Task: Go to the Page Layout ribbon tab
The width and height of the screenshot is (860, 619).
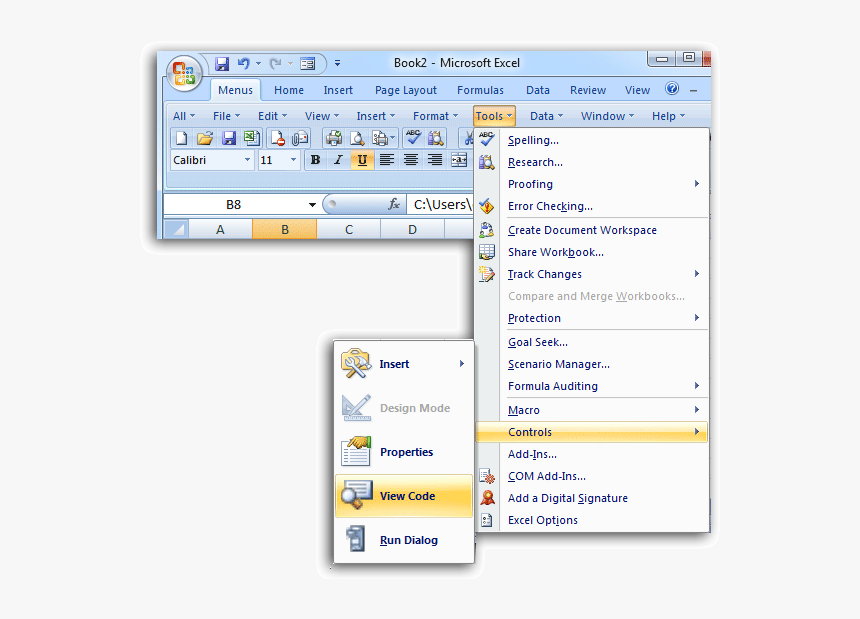Action: (x=406, y=90)
